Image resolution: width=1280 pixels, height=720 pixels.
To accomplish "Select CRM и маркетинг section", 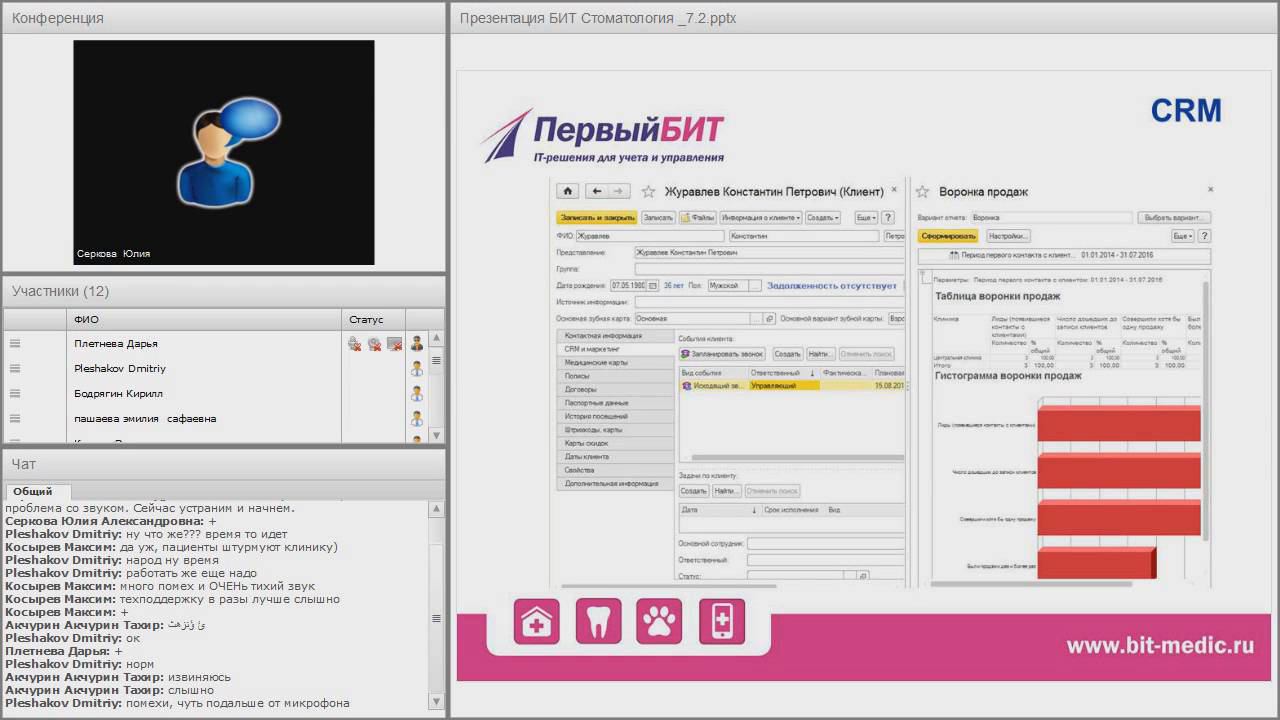I will pyautogui.click(x=615, y=349).
